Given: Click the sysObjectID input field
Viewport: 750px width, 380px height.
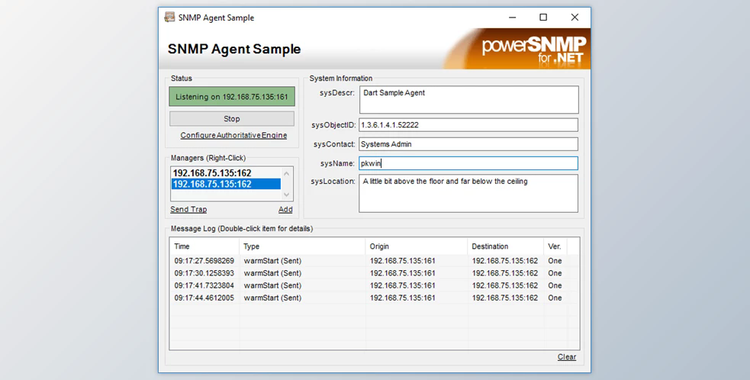Looking at the screenshot, I should pyautogui.click(x=469, y=125).
